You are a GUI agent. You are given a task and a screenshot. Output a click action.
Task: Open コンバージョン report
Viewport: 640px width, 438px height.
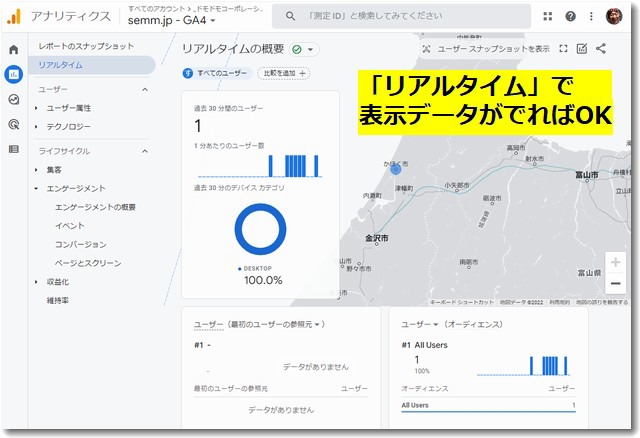pos(81,245)
